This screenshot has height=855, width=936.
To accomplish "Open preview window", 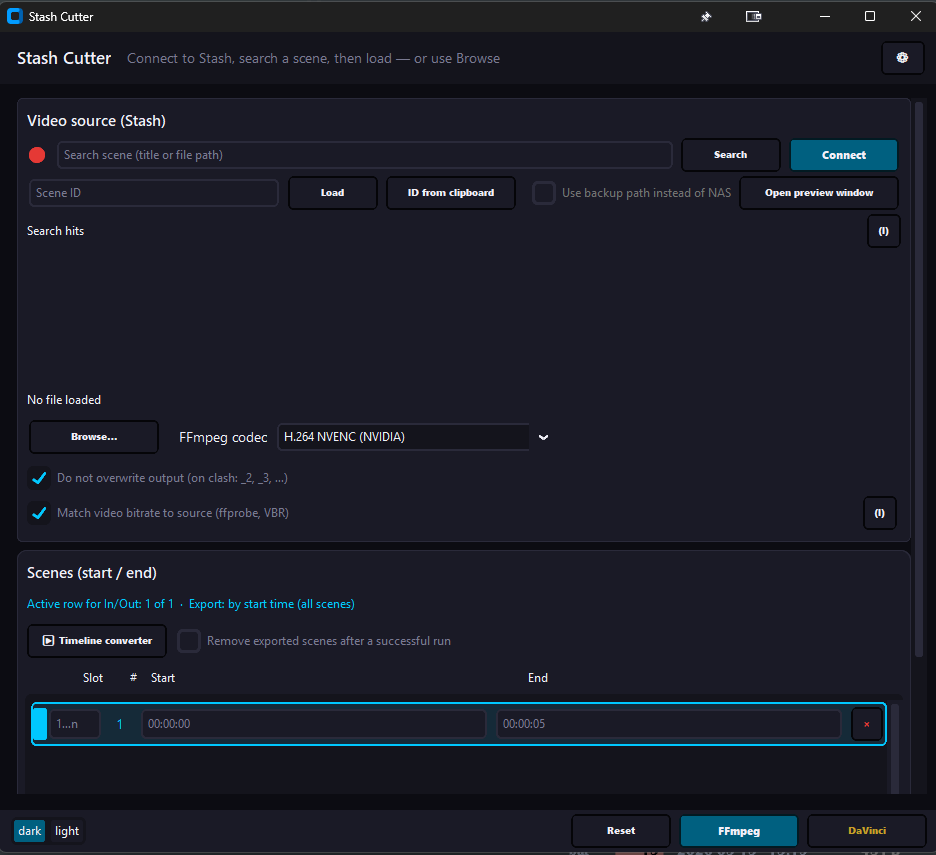I will 819,193.
